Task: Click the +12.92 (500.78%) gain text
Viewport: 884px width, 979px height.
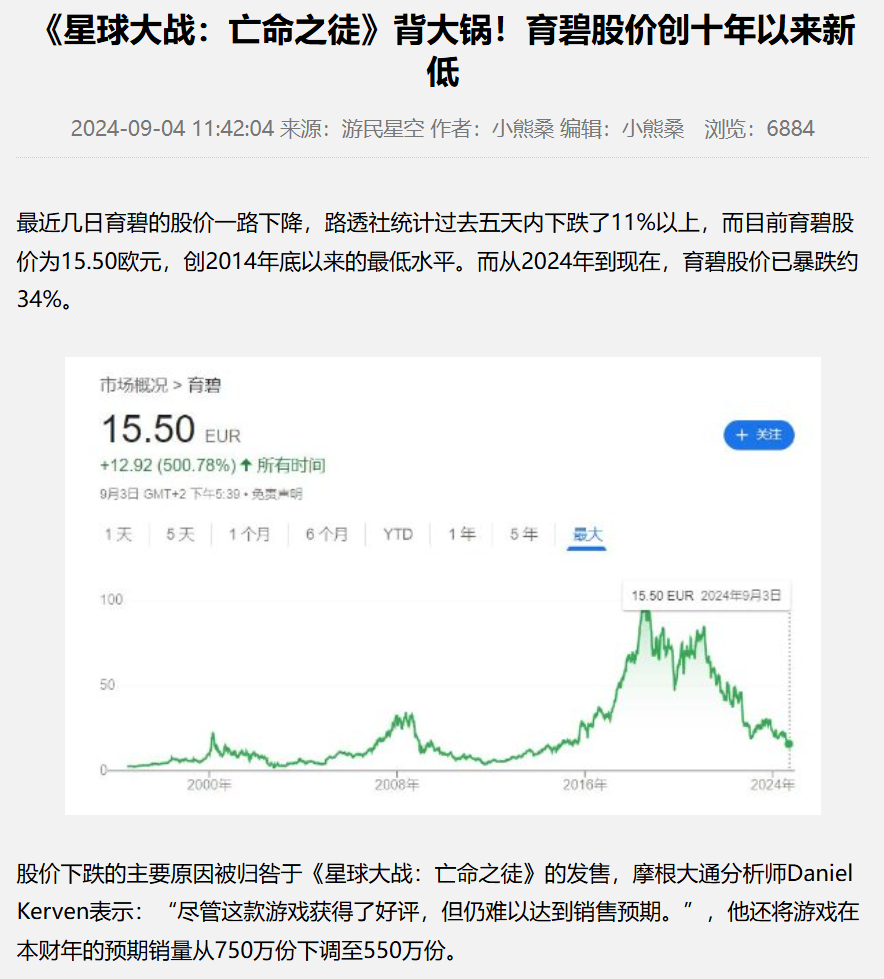Action: [x=169, y=465]
